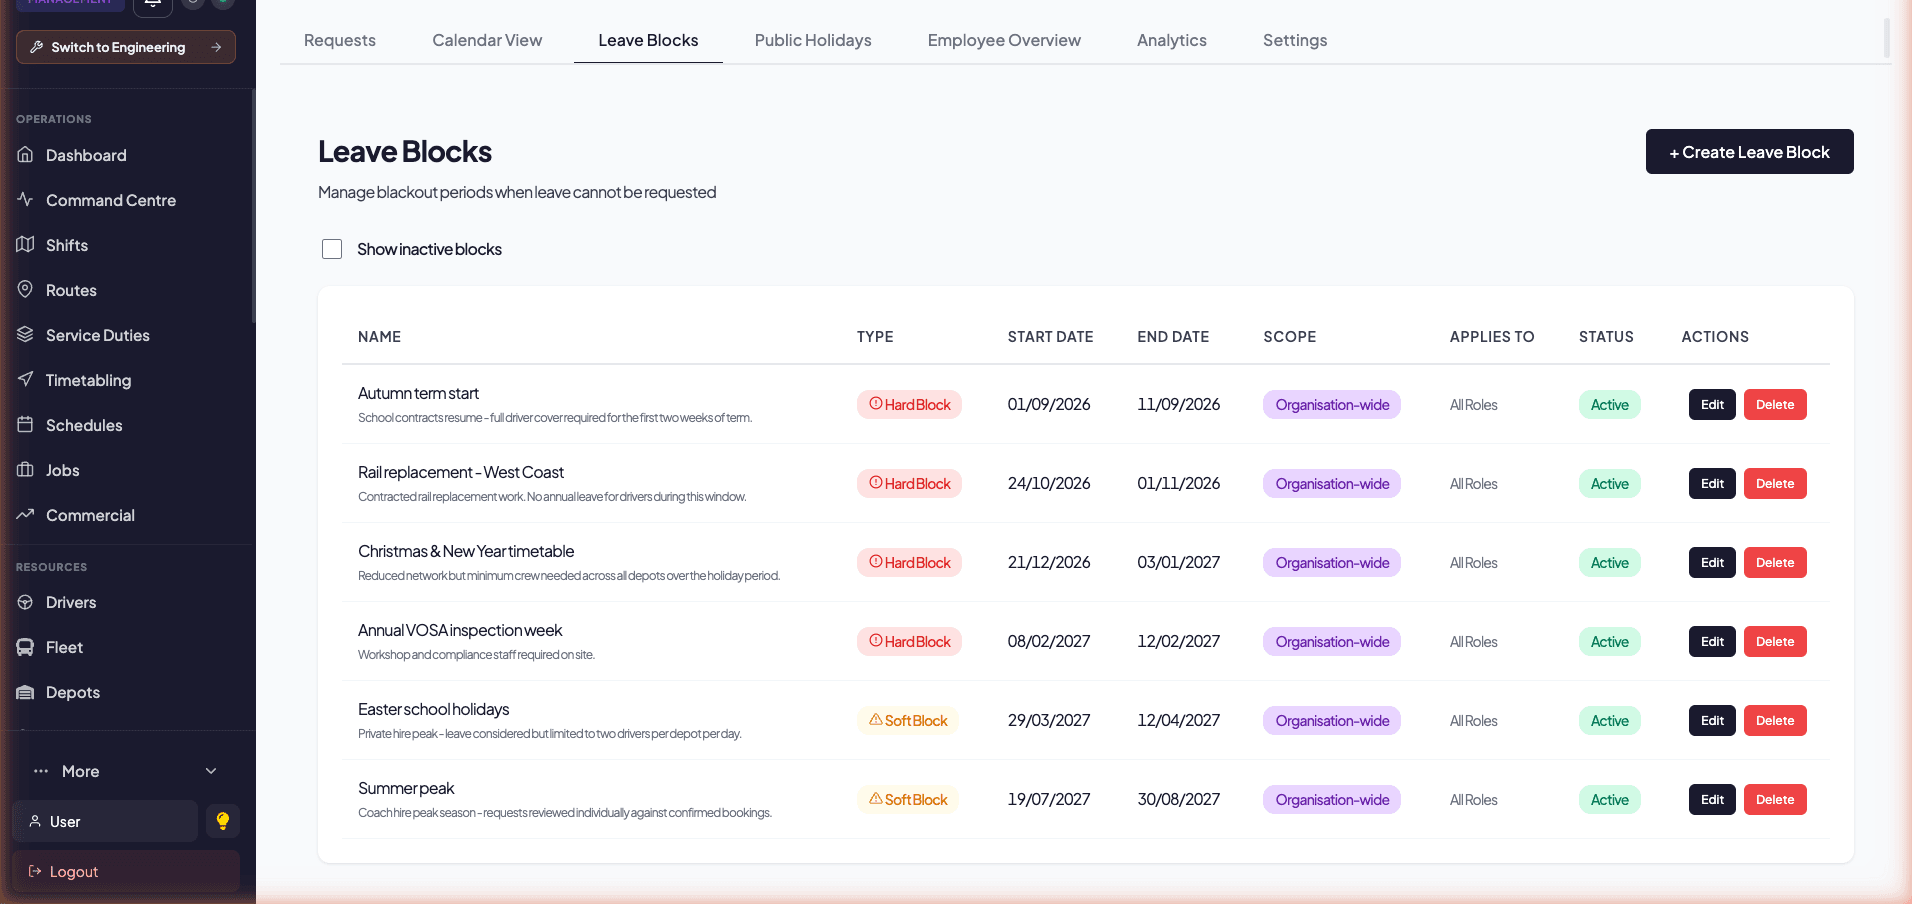Click the START DATE column header
This screenshot has width=1912, height=904.
pyautogui.click(x=1050, y=337)
